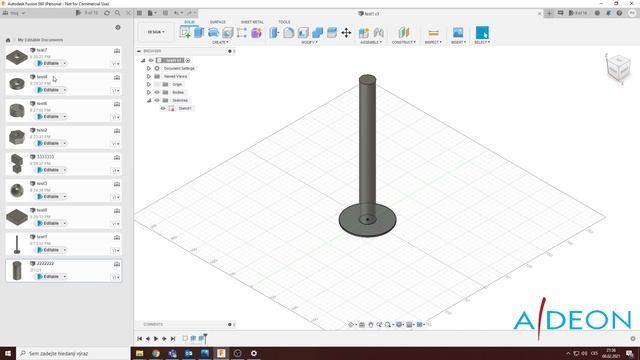The image size is (640, 360).
Task: Switch to the TOOLS tab
Action: (284, 22)
